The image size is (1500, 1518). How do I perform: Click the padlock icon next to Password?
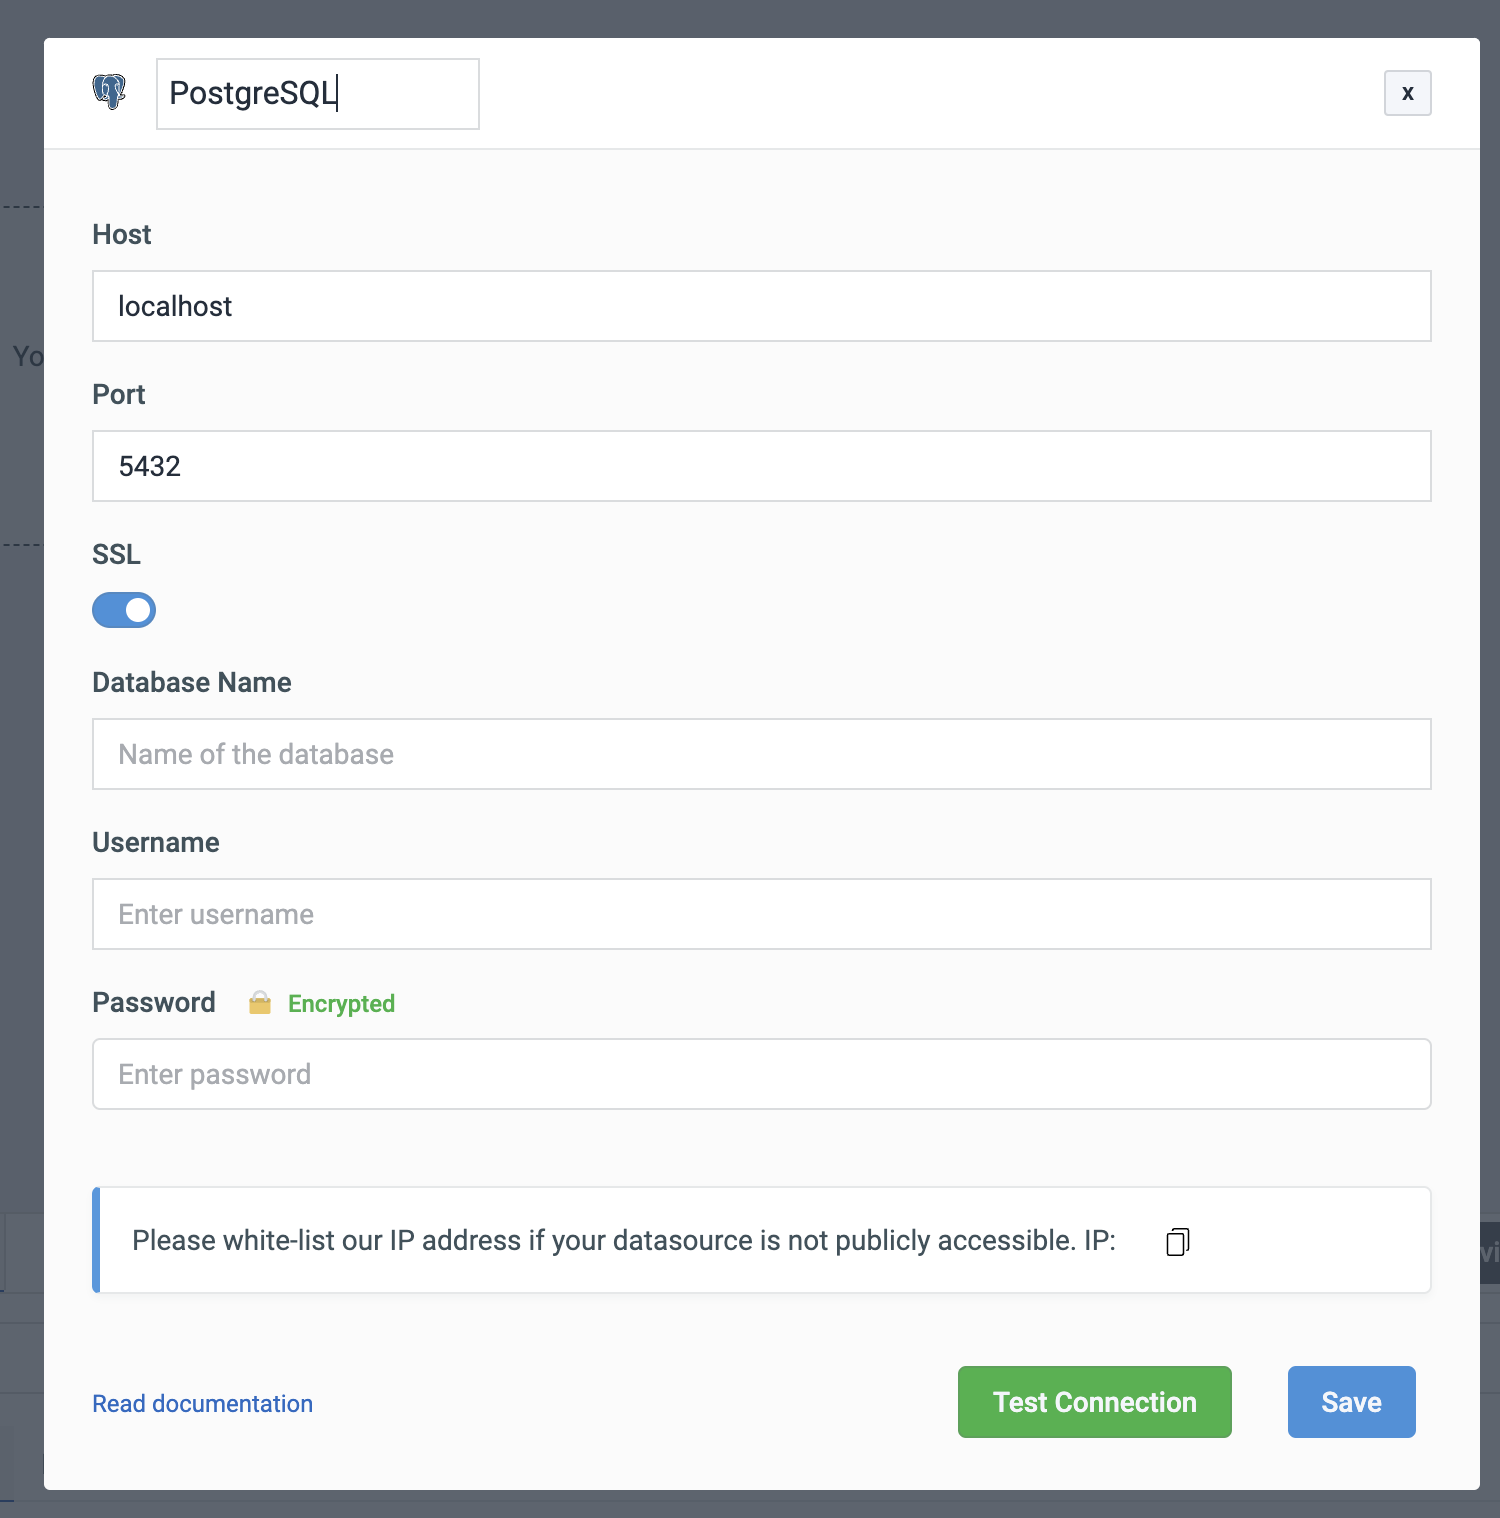pyautogui.click(x=260, y=1003)
